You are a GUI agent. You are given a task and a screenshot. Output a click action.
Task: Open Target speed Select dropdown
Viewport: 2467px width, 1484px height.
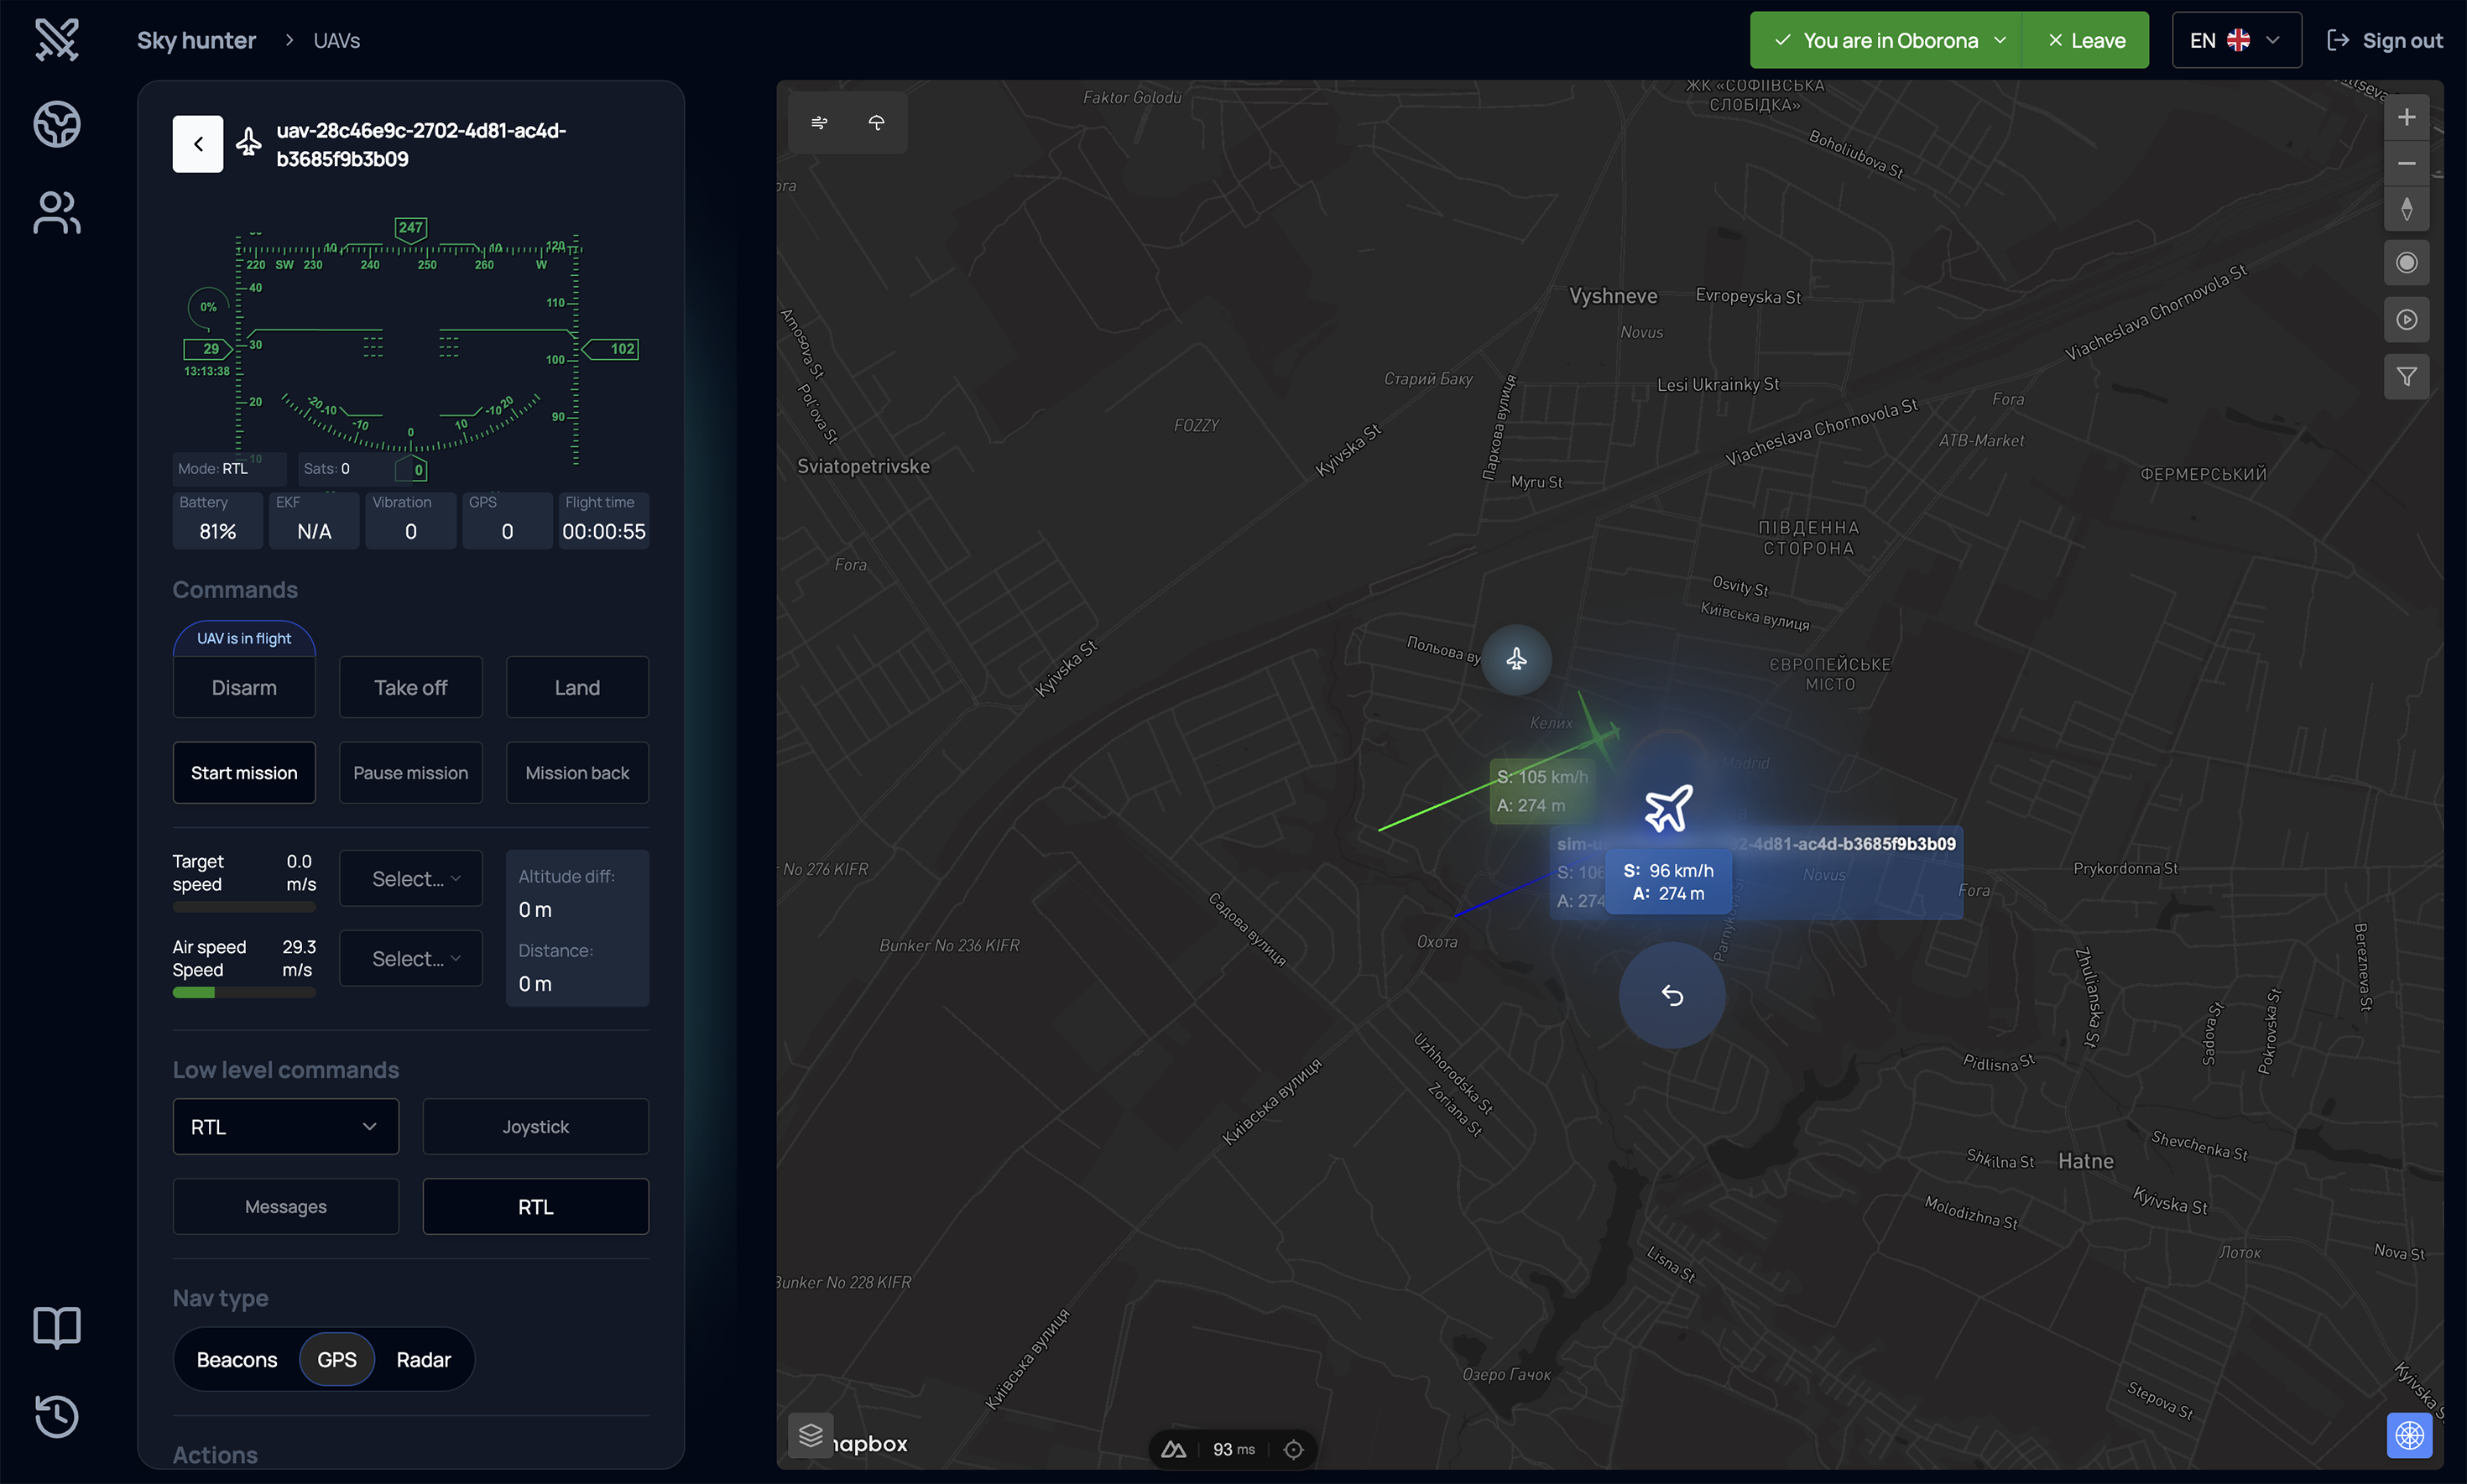pyautogui.click(x=411, y=878)
